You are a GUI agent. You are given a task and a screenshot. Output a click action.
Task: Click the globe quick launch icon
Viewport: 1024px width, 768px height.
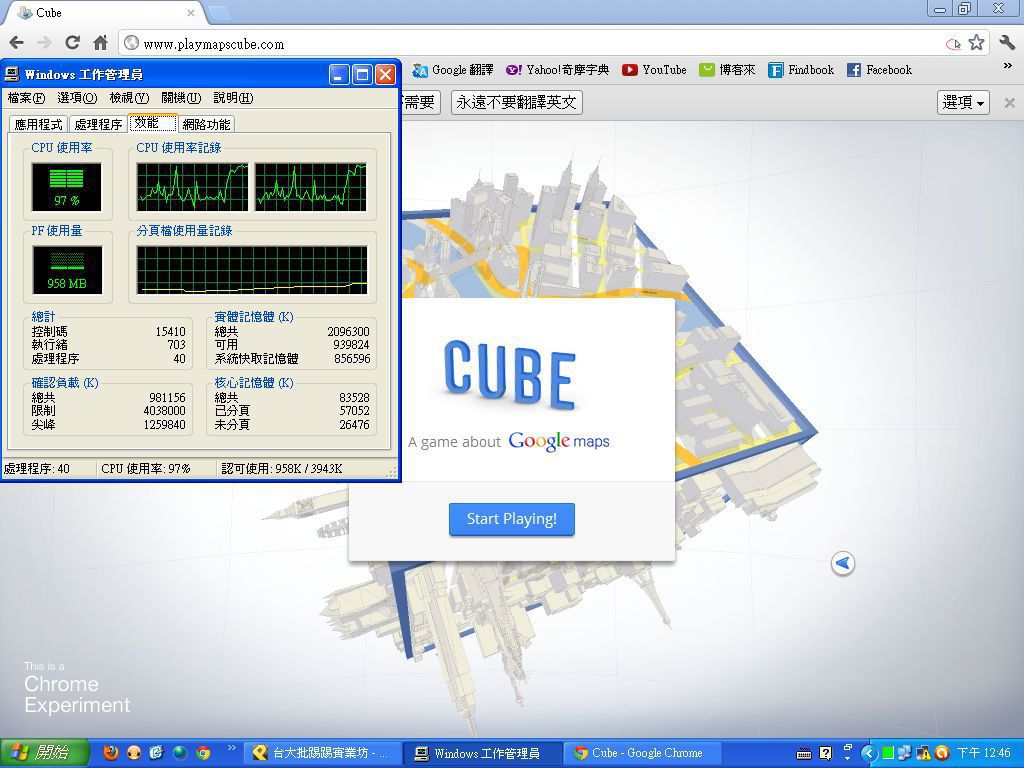[180, 753]
